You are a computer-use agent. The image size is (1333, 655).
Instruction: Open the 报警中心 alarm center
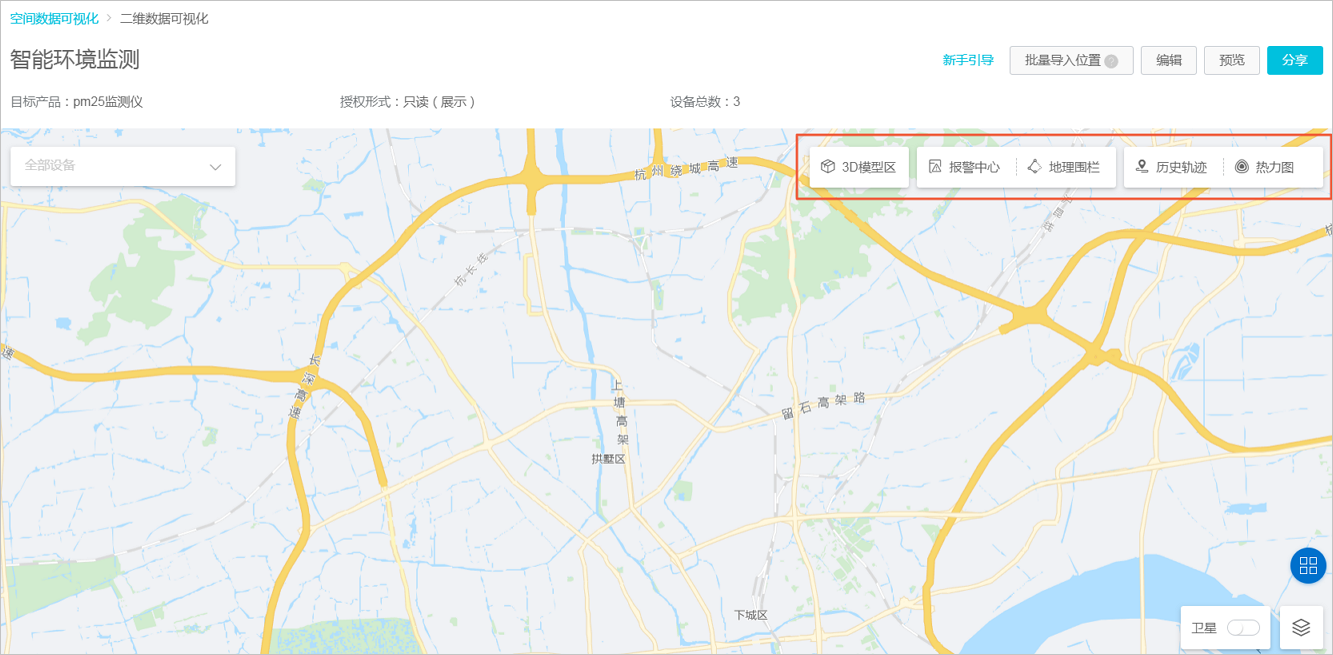965,167
